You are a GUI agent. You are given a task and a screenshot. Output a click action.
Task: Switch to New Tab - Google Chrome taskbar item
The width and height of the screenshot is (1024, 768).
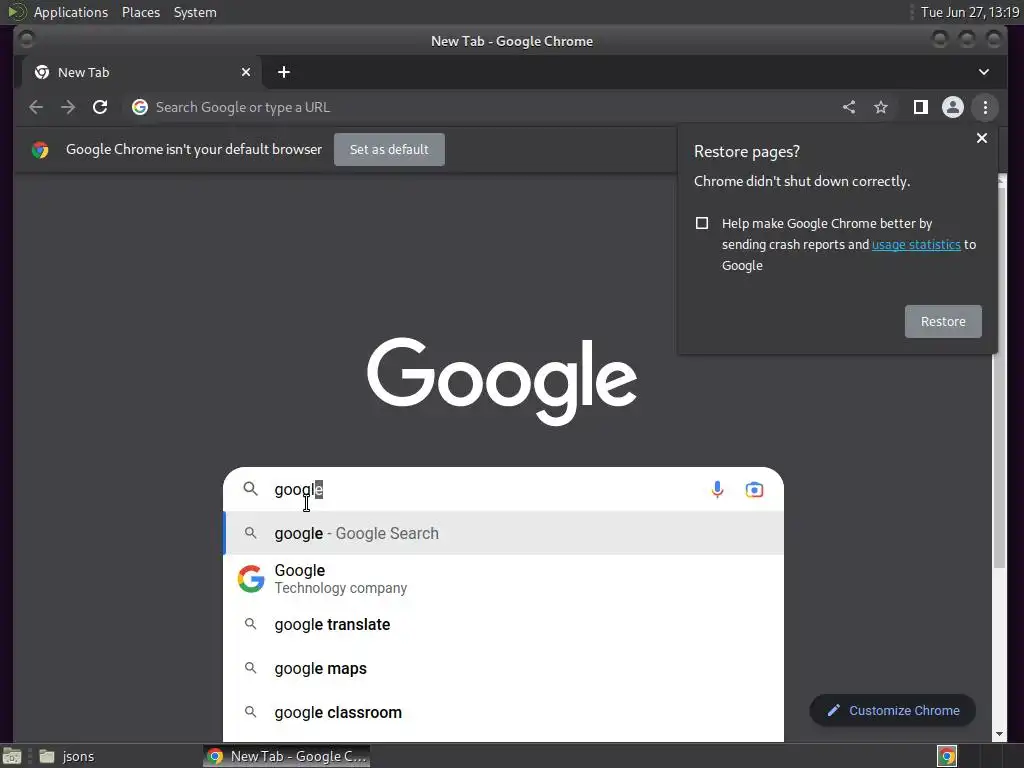tap(287, 756)
